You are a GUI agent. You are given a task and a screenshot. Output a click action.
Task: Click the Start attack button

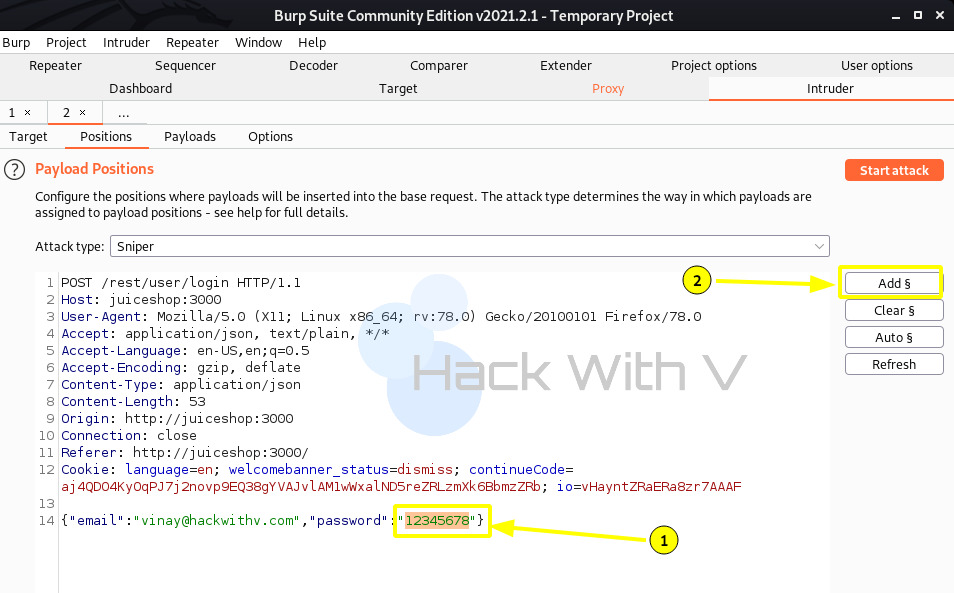pos(894,170)
